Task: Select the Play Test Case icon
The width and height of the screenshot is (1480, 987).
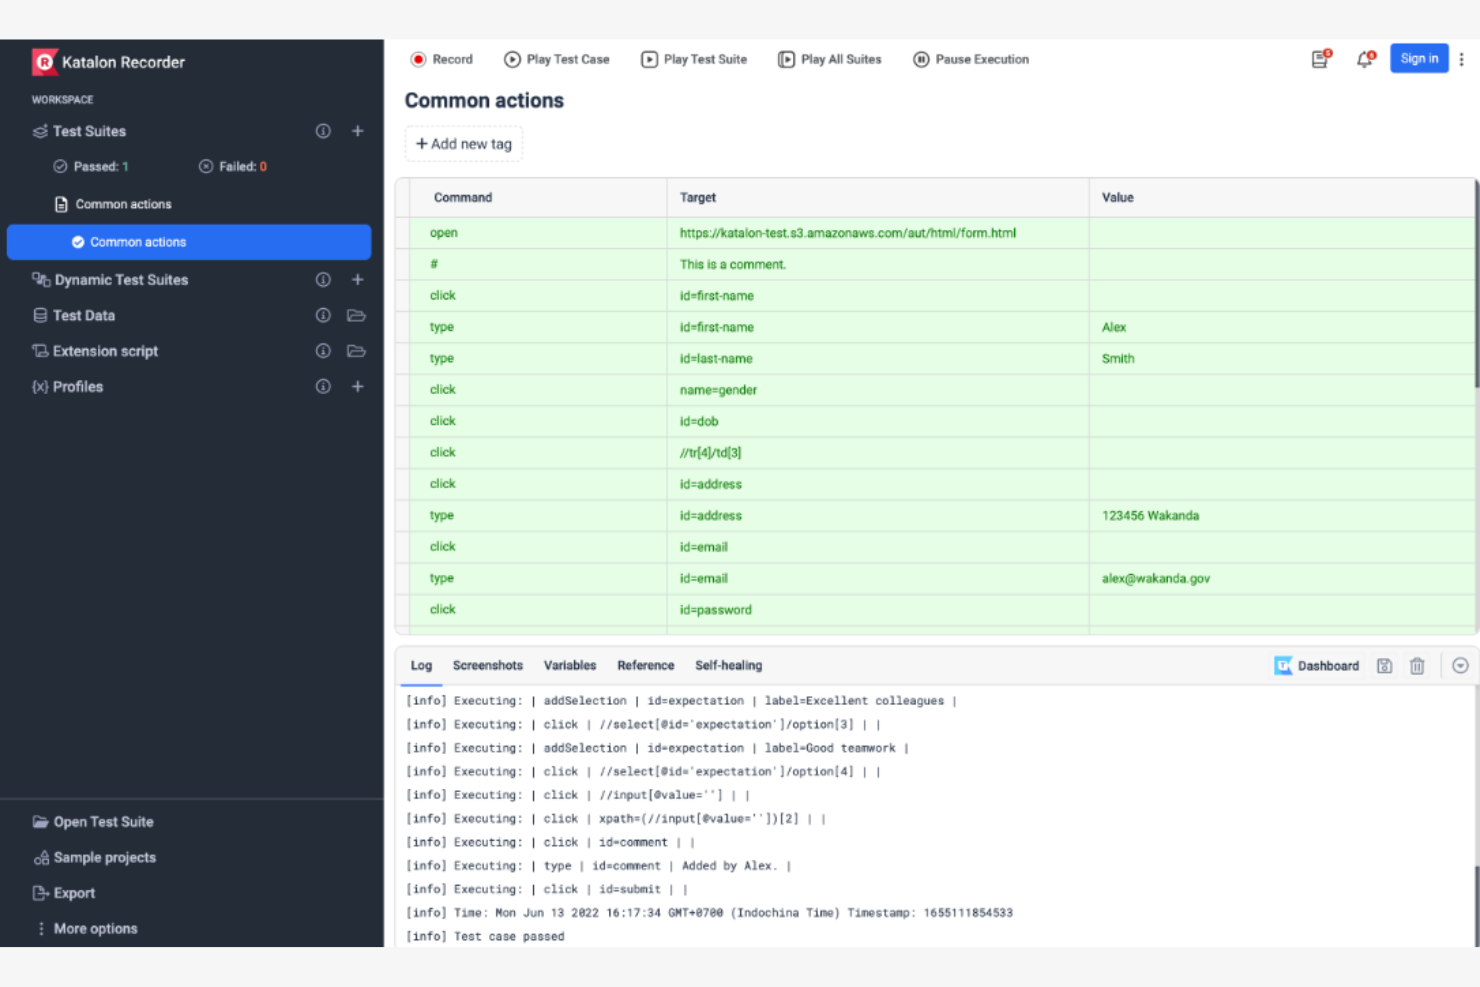Action: point(512,59)
